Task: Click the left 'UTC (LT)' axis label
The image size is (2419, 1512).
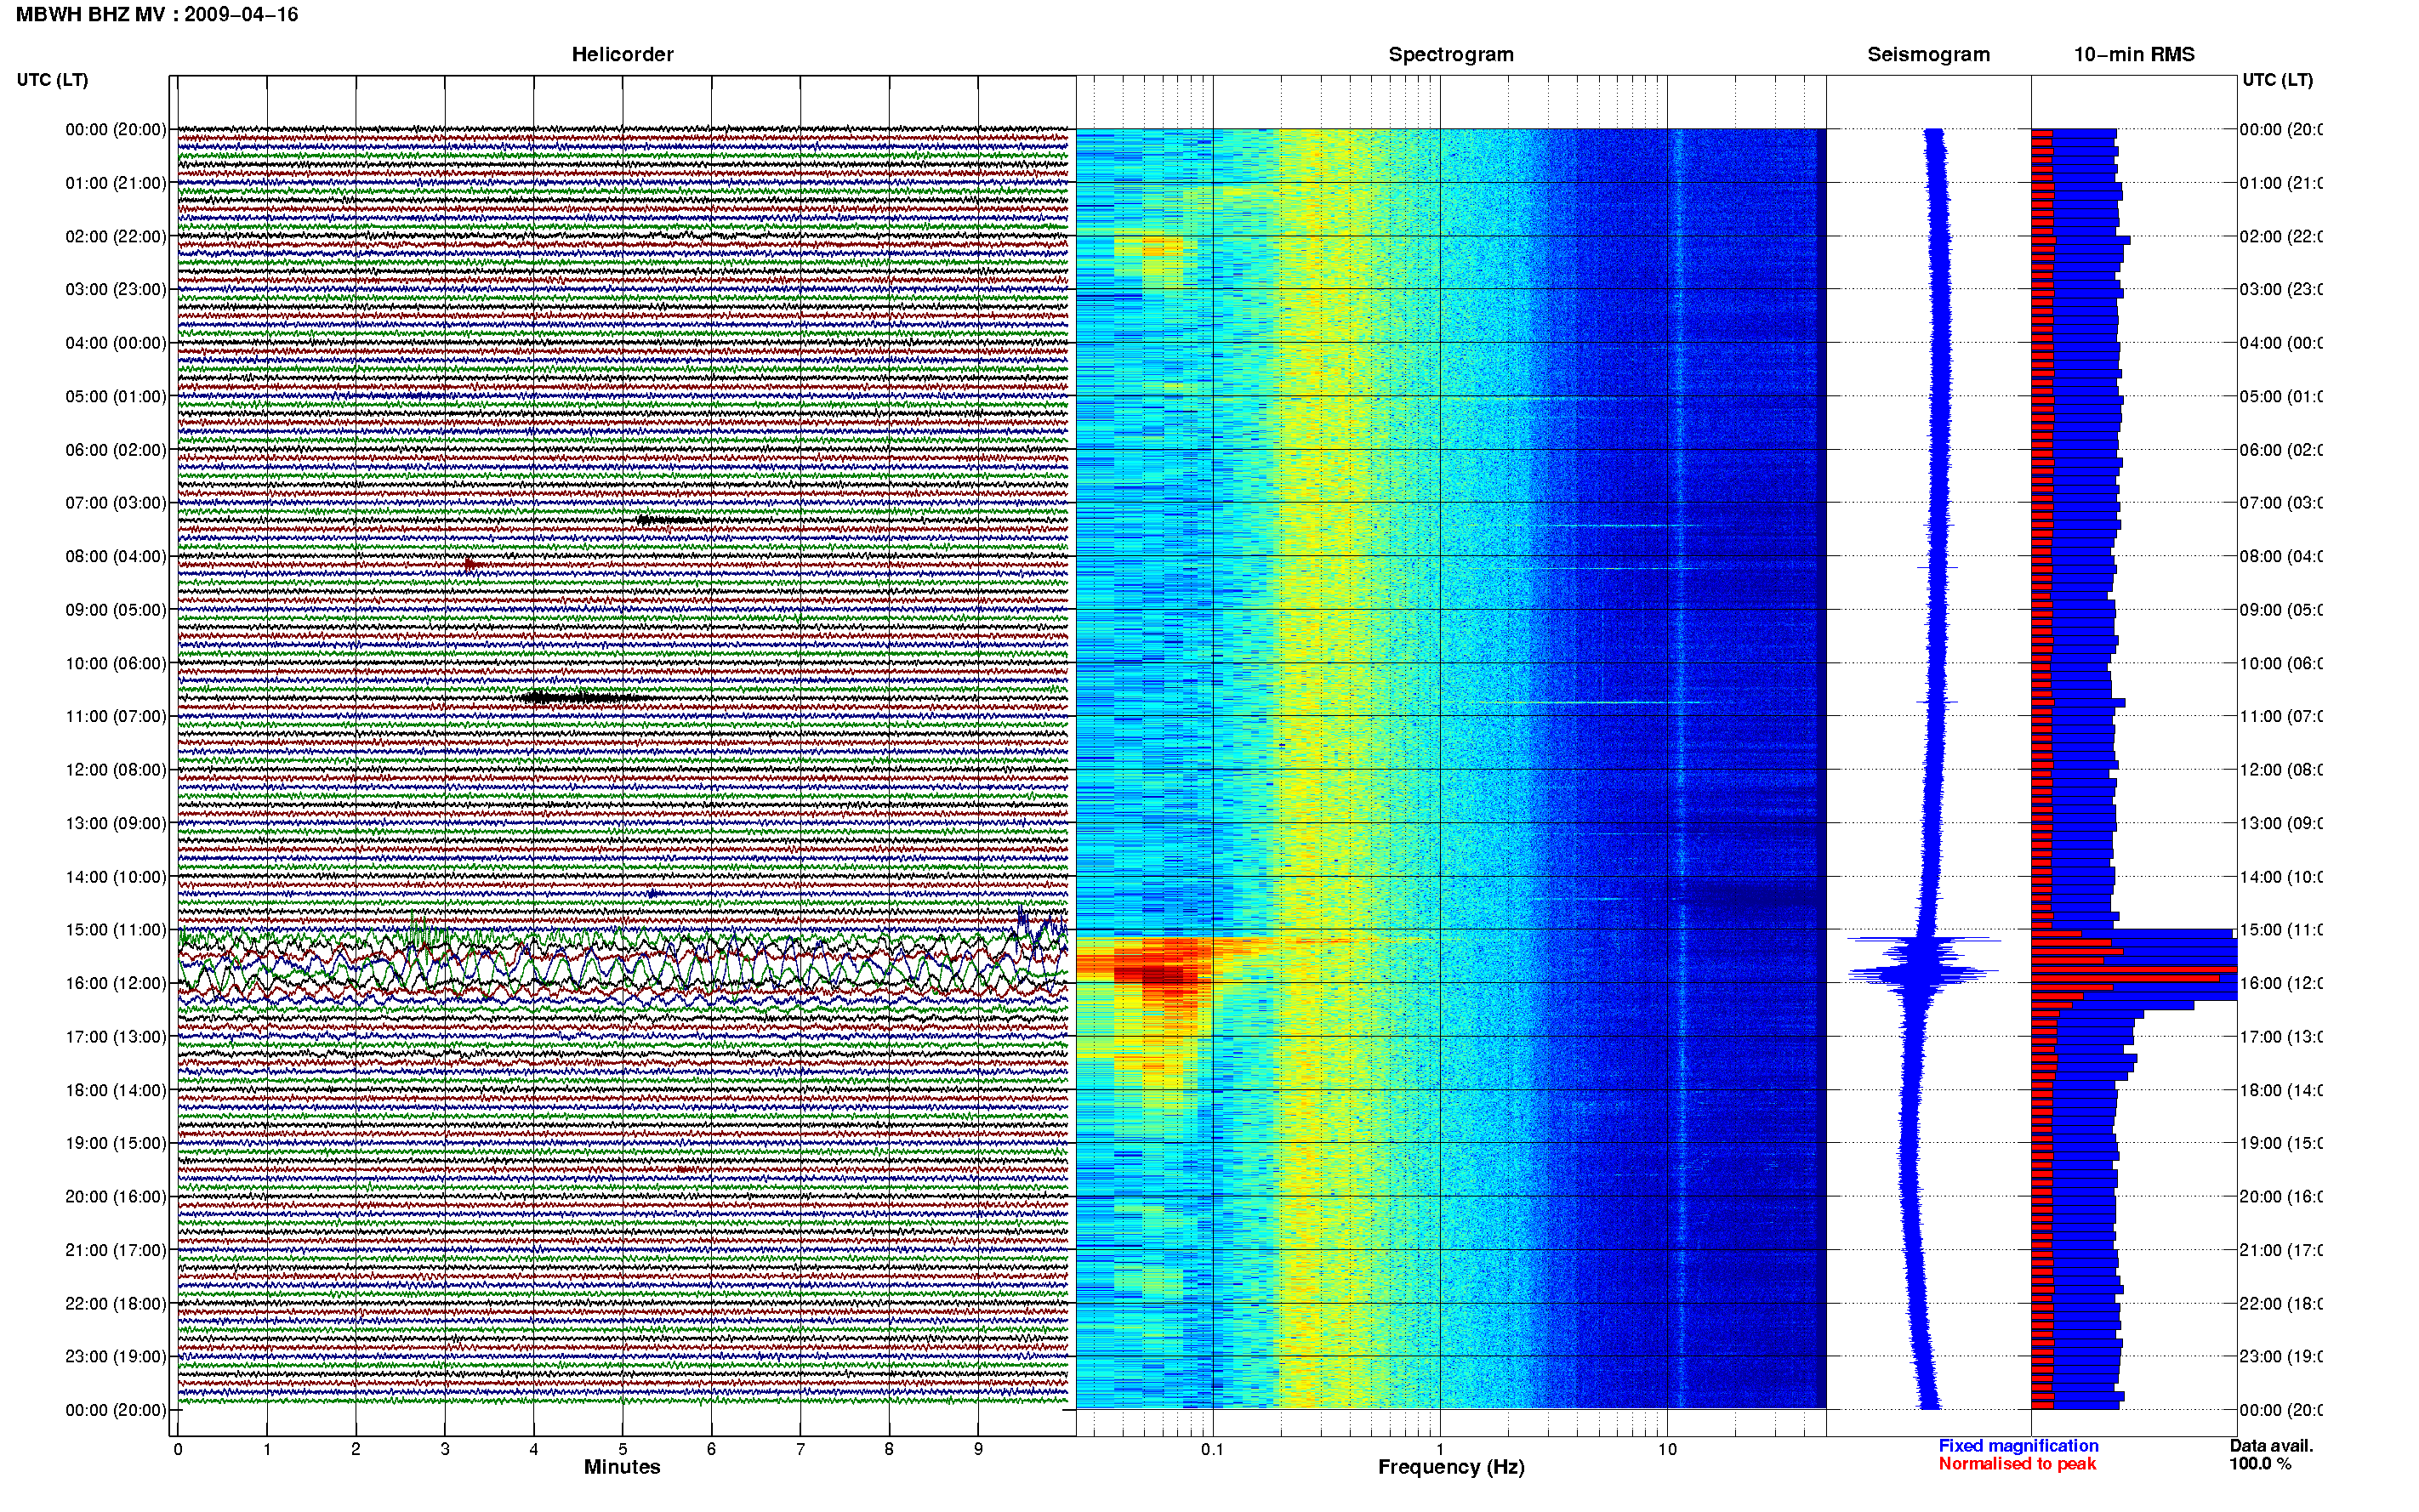Action: (52, 80)
